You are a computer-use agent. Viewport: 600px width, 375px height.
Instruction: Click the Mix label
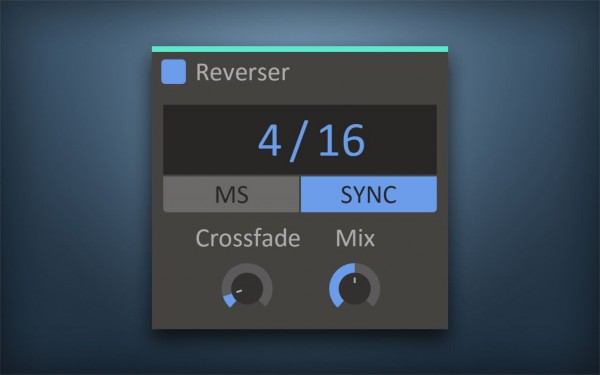pos(355,238)
